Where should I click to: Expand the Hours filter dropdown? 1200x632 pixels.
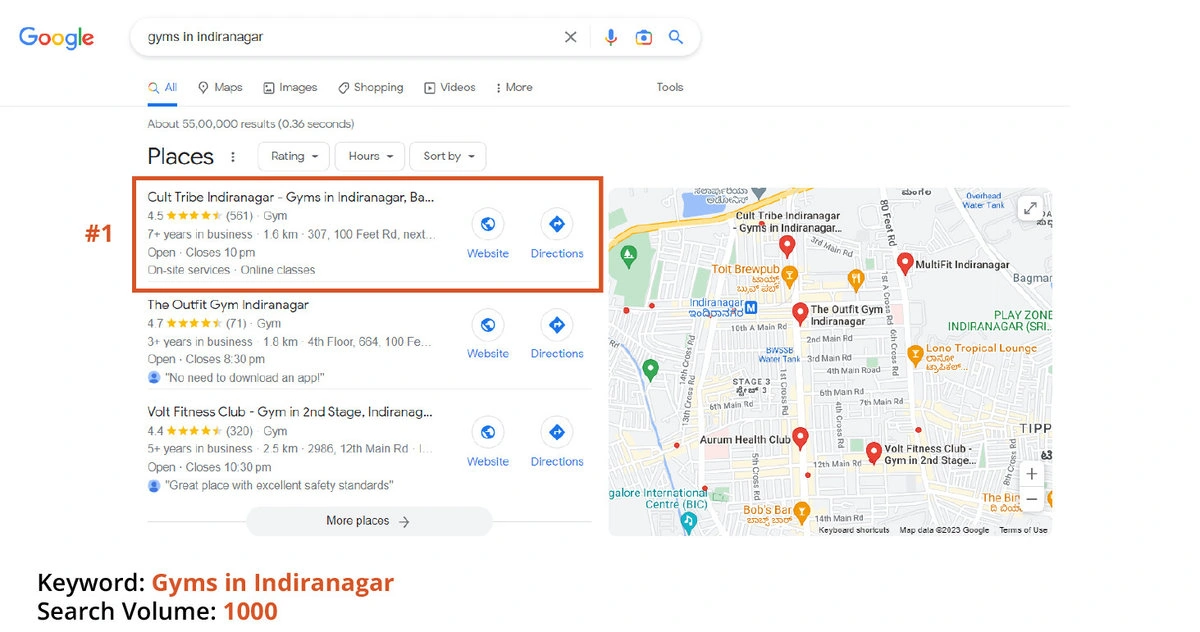[x=370, y=156]
